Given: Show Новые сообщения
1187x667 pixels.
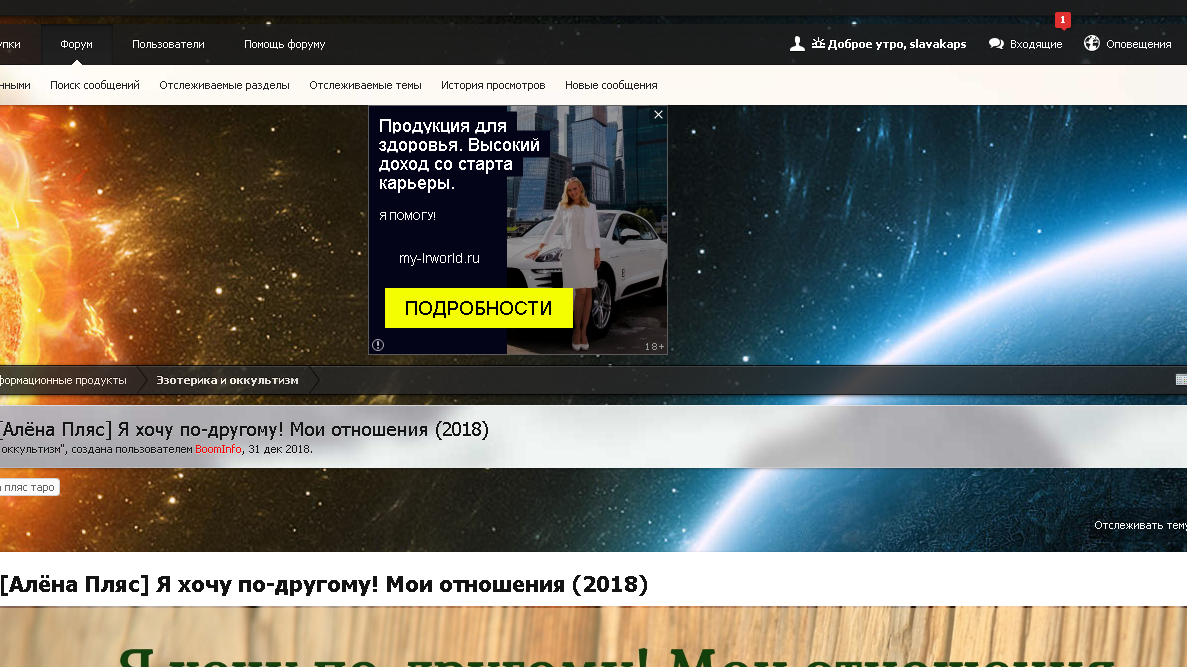Looking at the screenshot, I should click(x=611, y=85).
